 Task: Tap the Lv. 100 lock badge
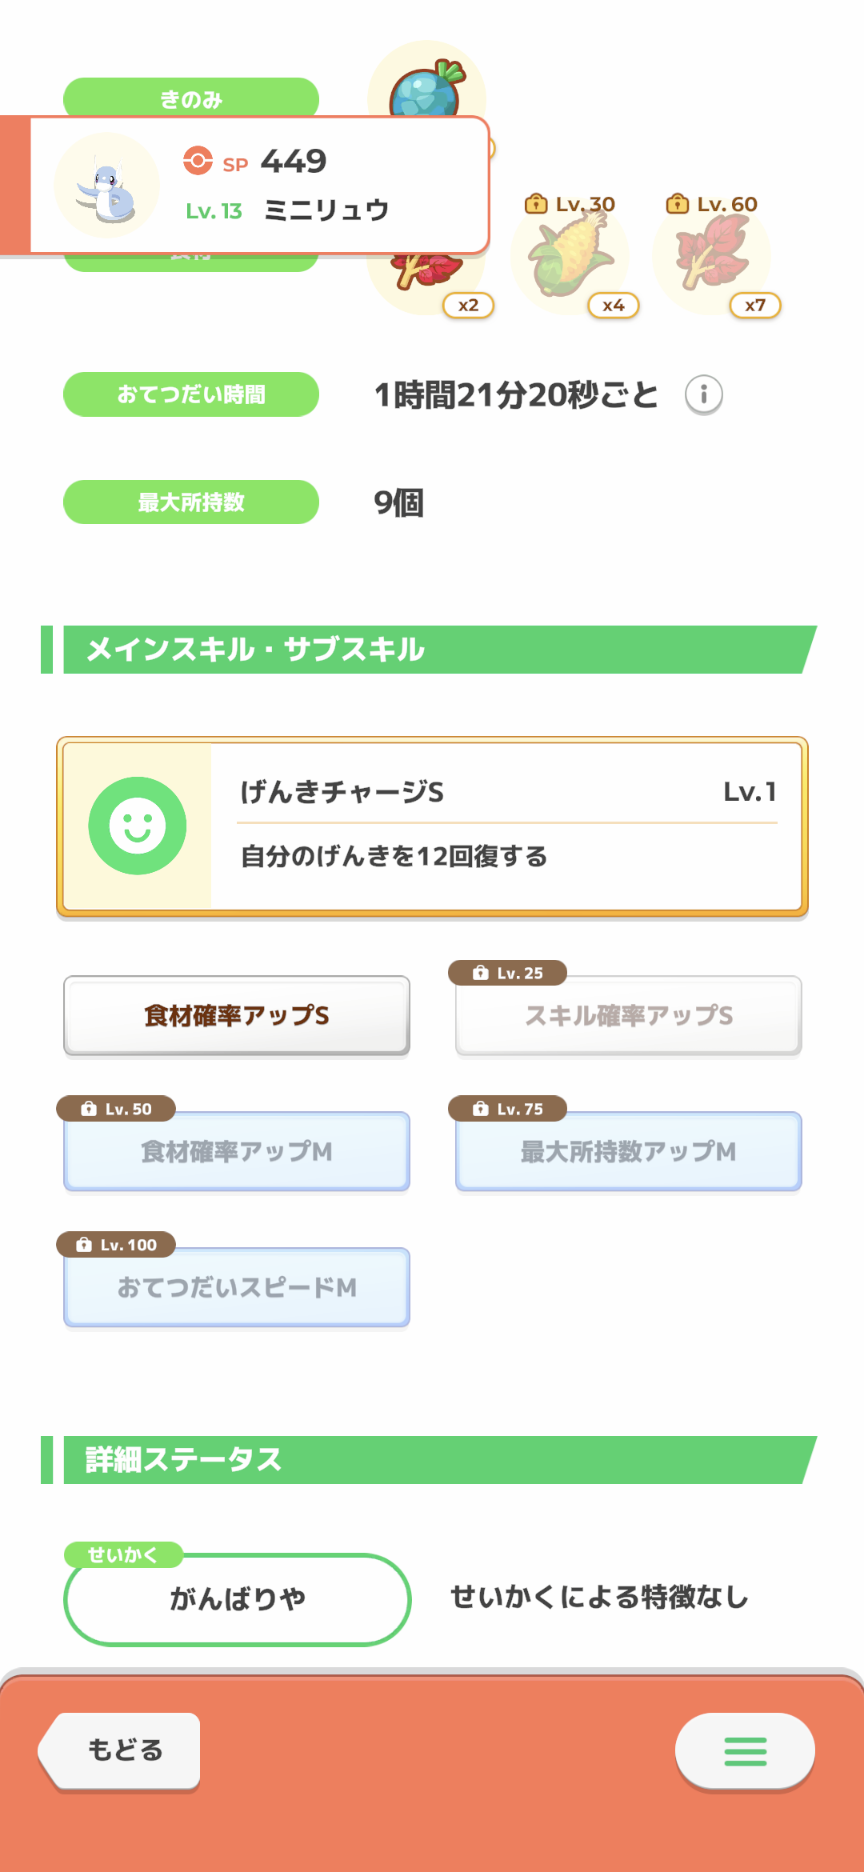pos(116,1245)
